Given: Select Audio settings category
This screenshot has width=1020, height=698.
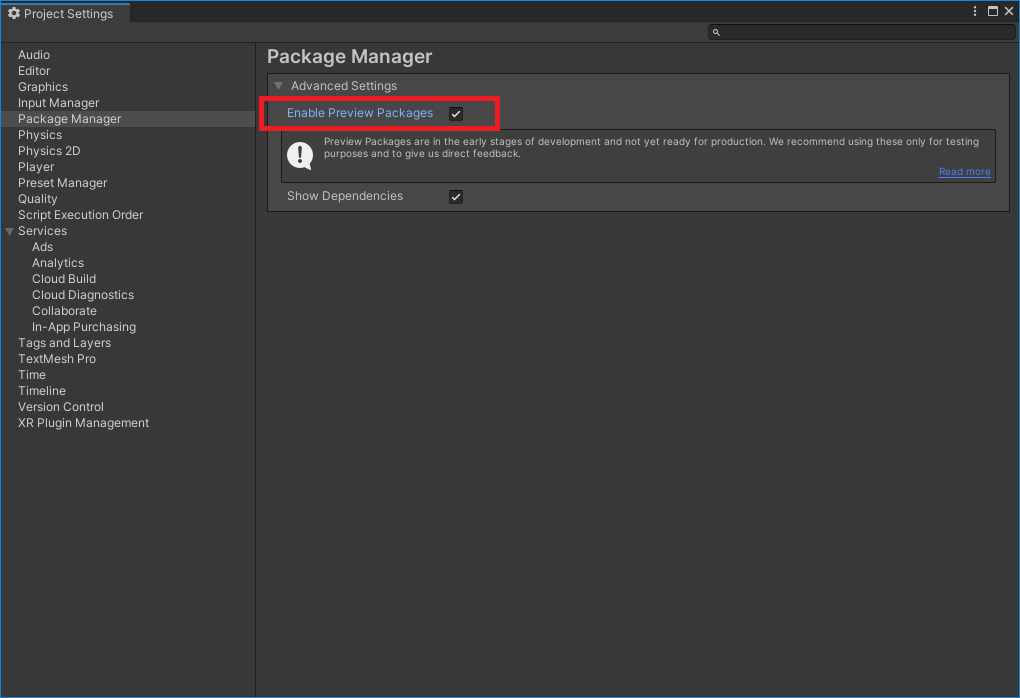Looking at the screenshot, I should [x=34, y=55].
